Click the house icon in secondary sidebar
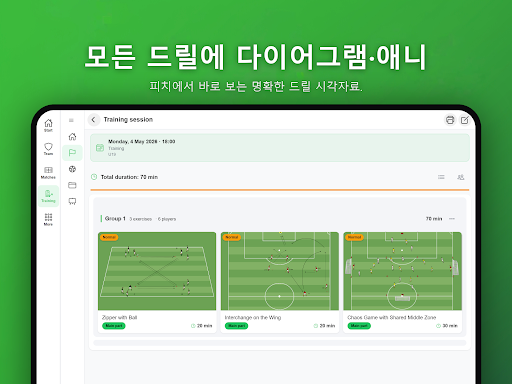This screenshot has width=512, height=384. click(x=72, y=137)
